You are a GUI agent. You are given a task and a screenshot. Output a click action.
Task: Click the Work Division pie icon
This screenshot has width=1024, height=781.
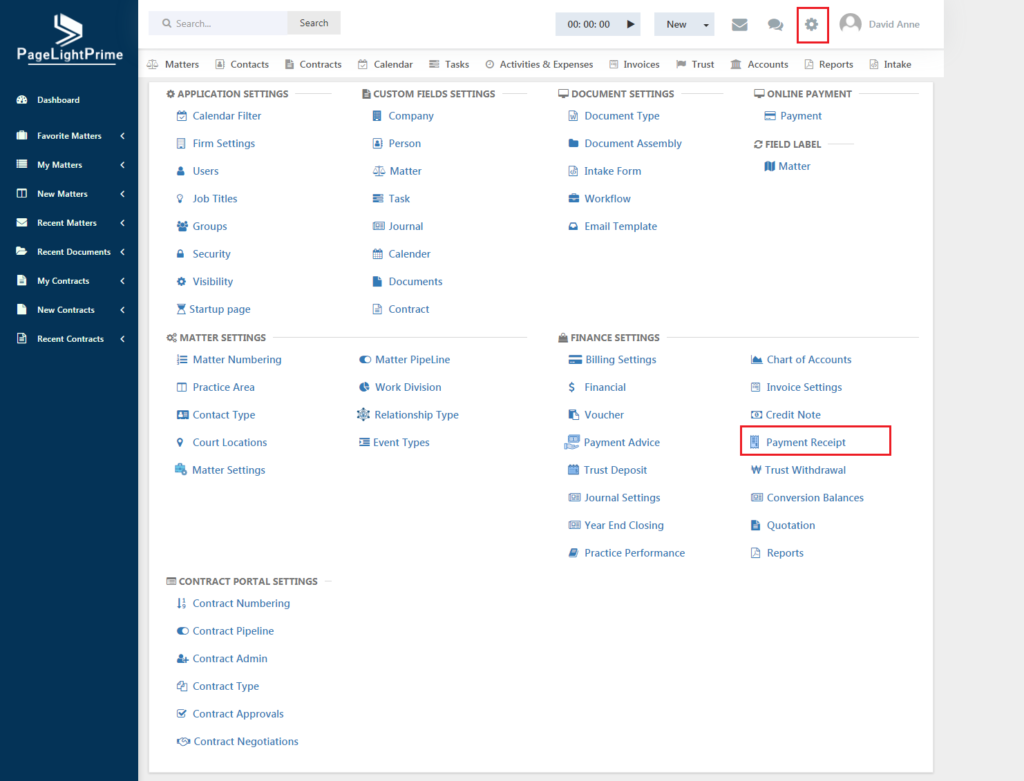tap(364, 387)
